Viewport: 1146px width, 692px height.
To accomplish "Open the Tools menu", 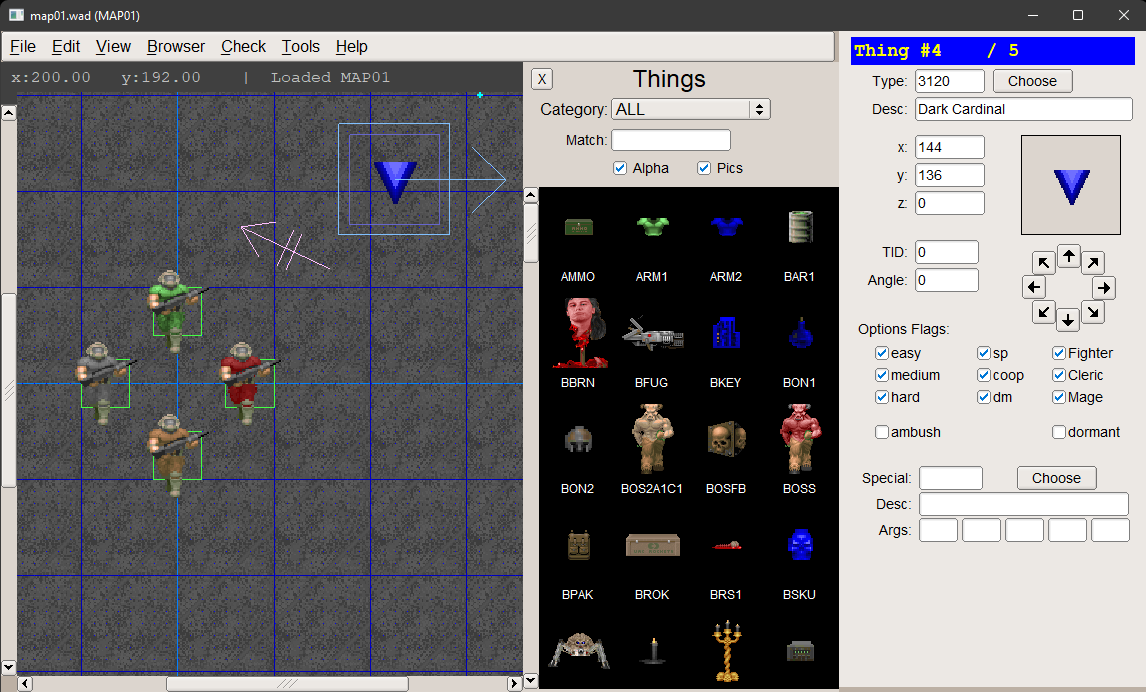I will coord(301,47).
